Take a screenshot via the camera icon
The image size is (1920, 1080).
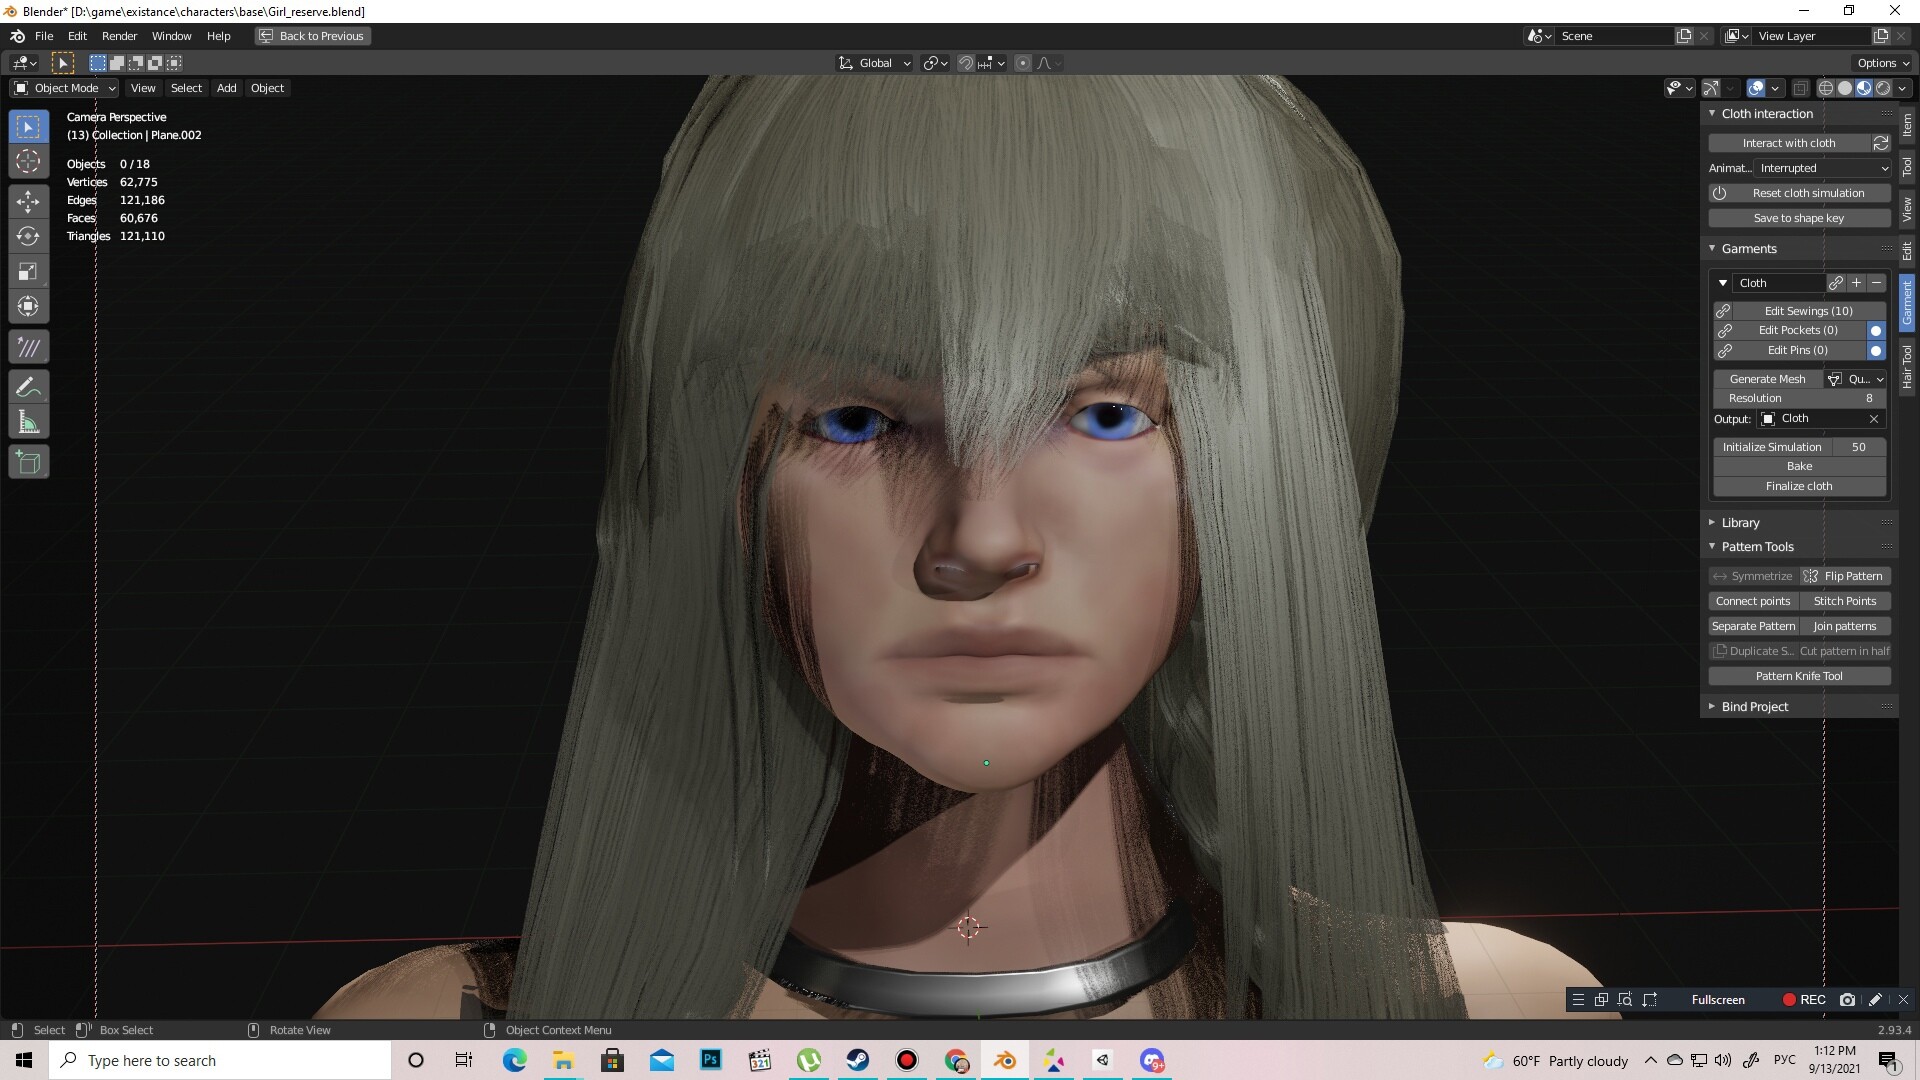click(1847, 999)
